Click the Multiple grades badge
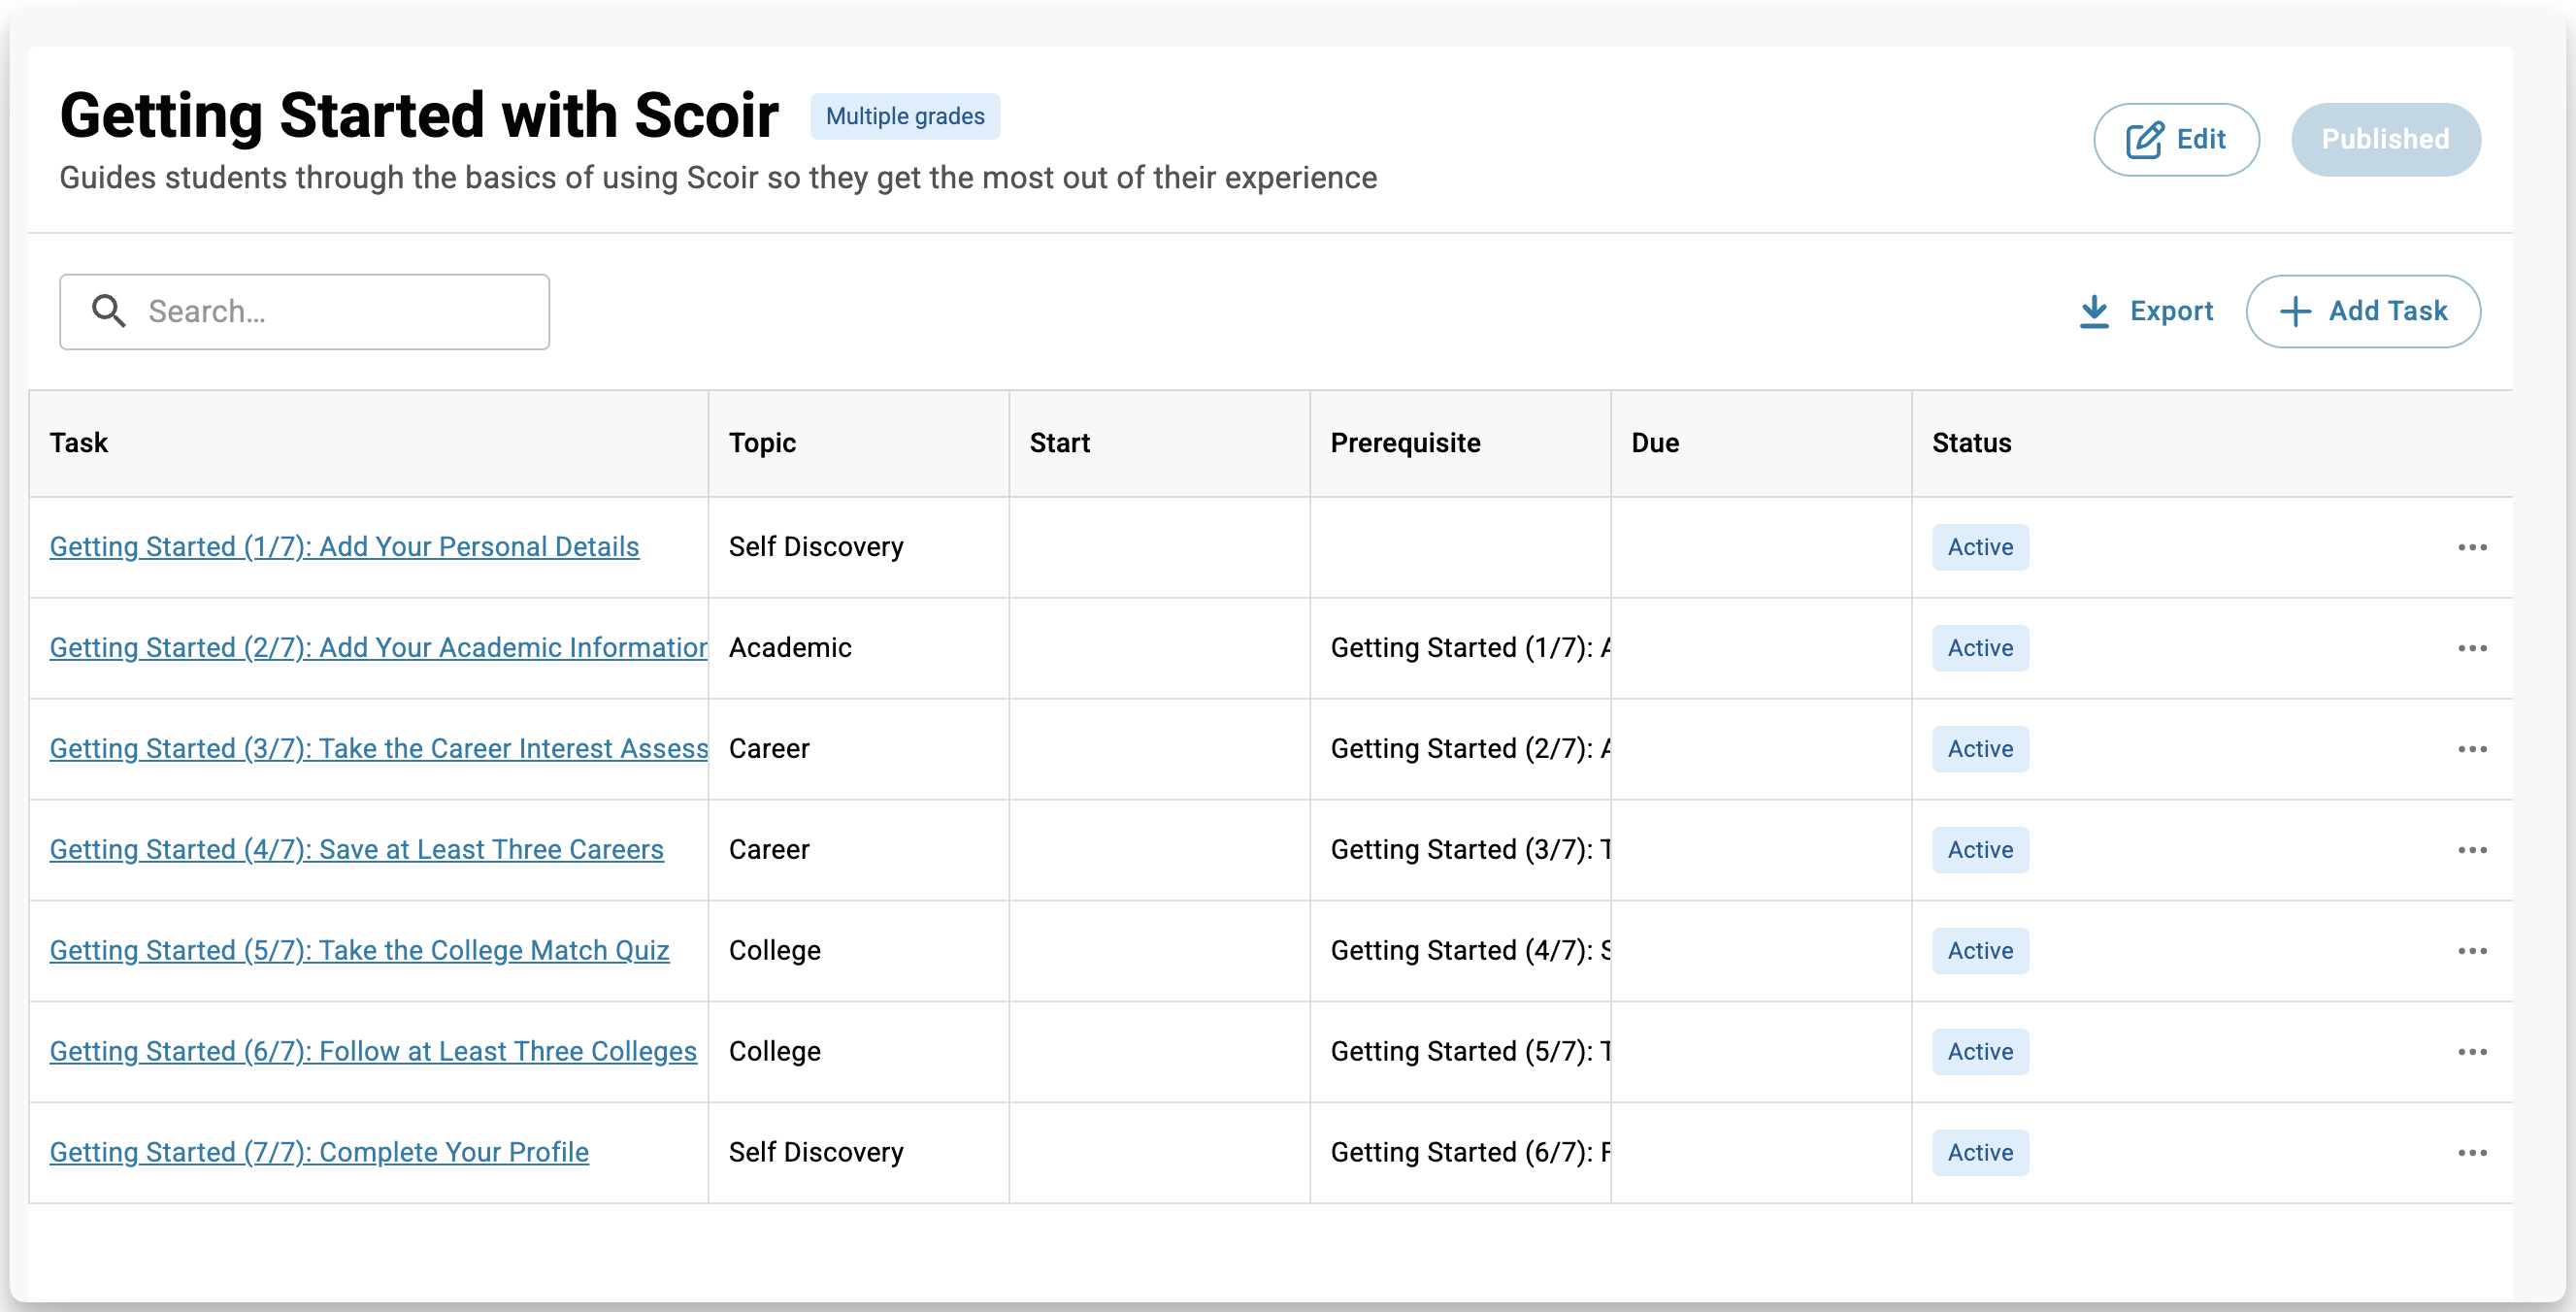Screen dimensions: 2576x1312 click(x=904, y=117)
